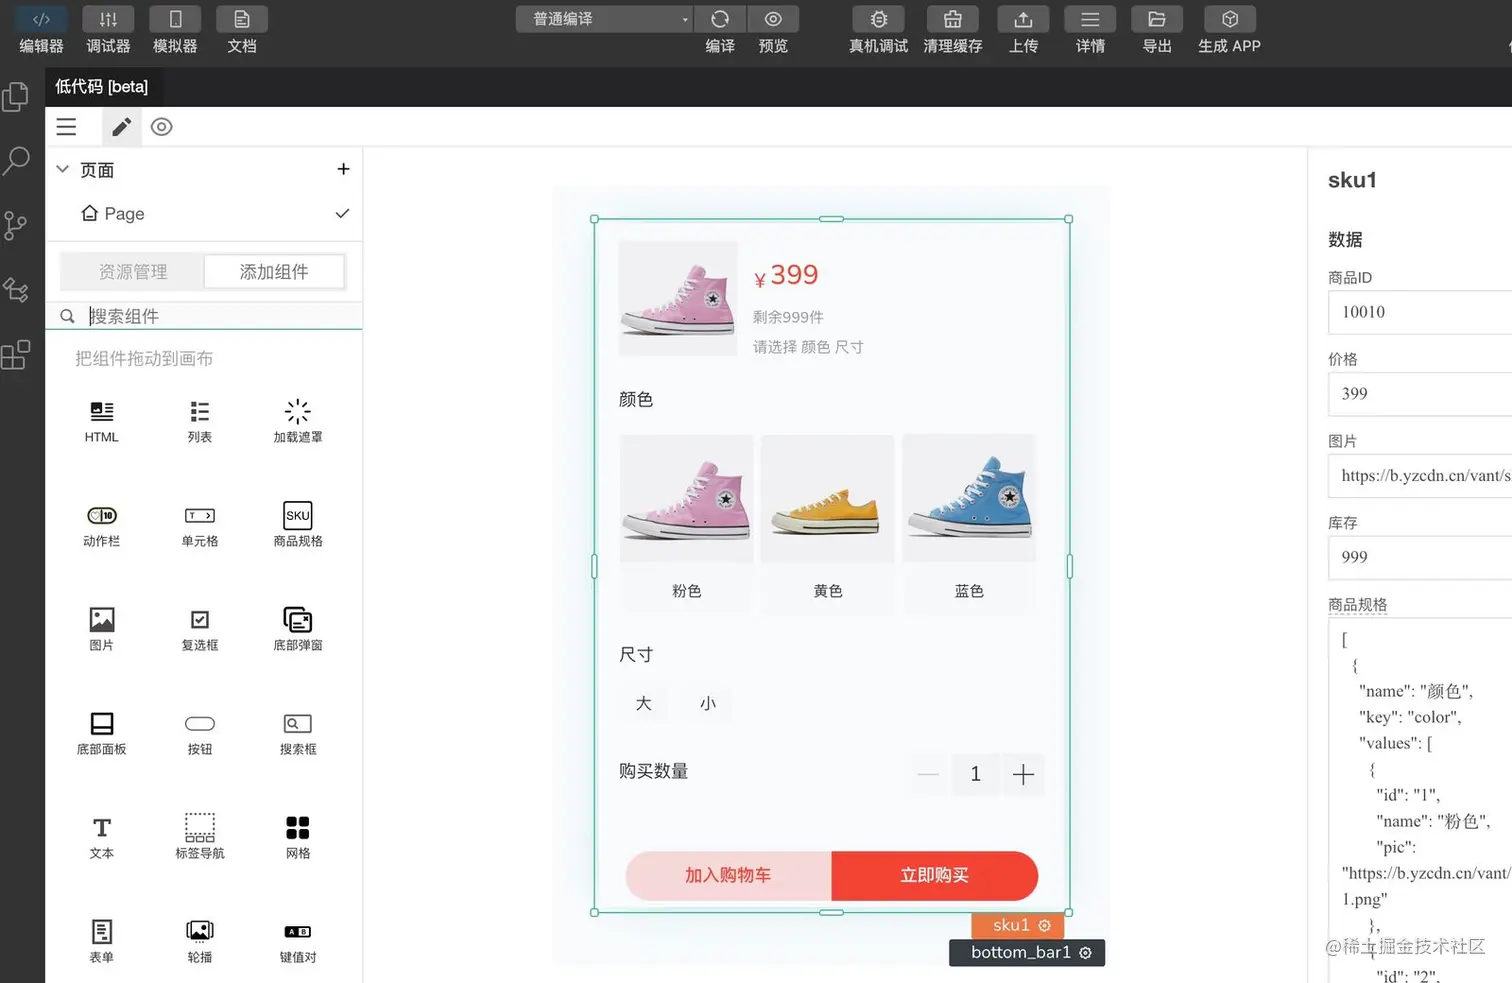The height and width of the screenshot is (983, 1512).
Task: Open the hamburger menu in low-code panel
Action: 66,127
